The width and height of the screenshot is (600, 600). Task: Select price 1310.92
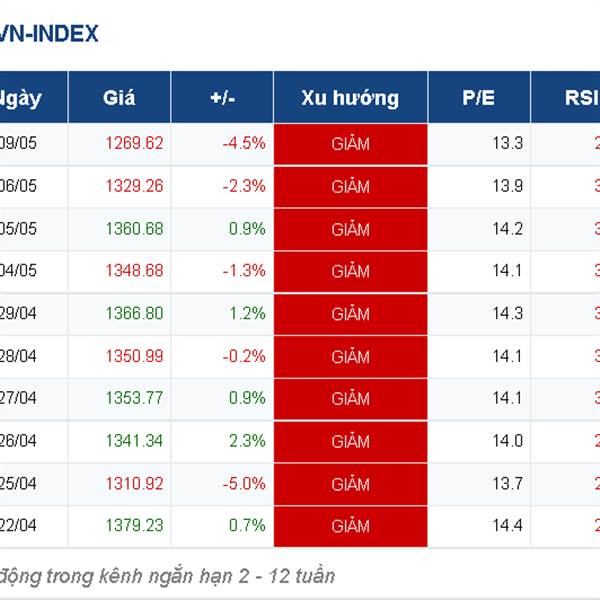pos(134,484)
